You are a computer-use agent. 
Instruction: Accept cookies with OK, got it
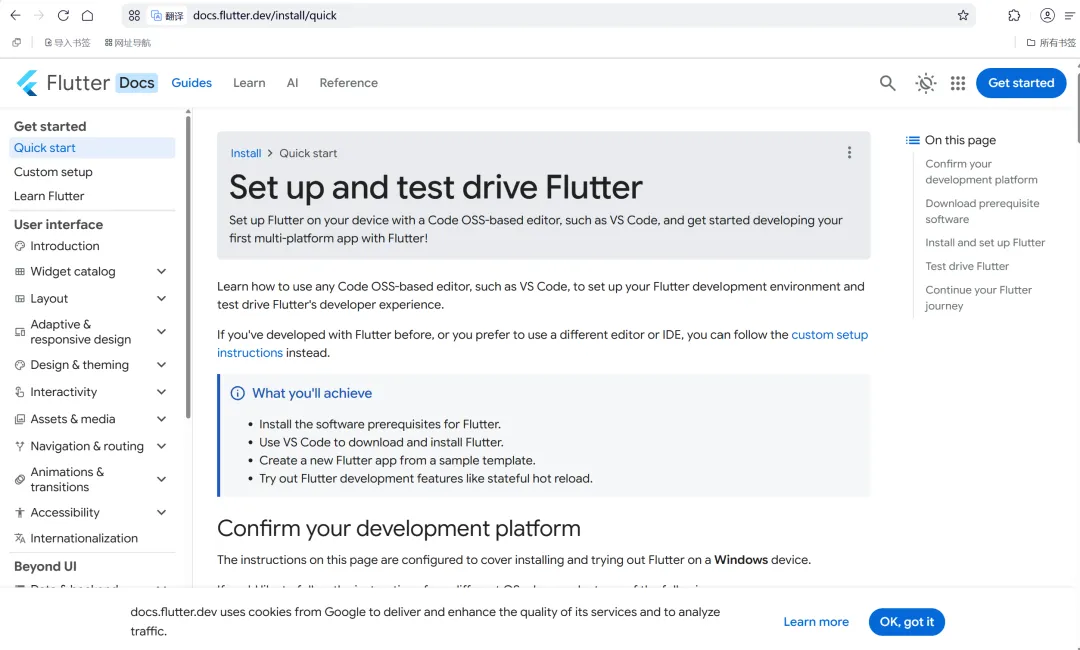906,622
